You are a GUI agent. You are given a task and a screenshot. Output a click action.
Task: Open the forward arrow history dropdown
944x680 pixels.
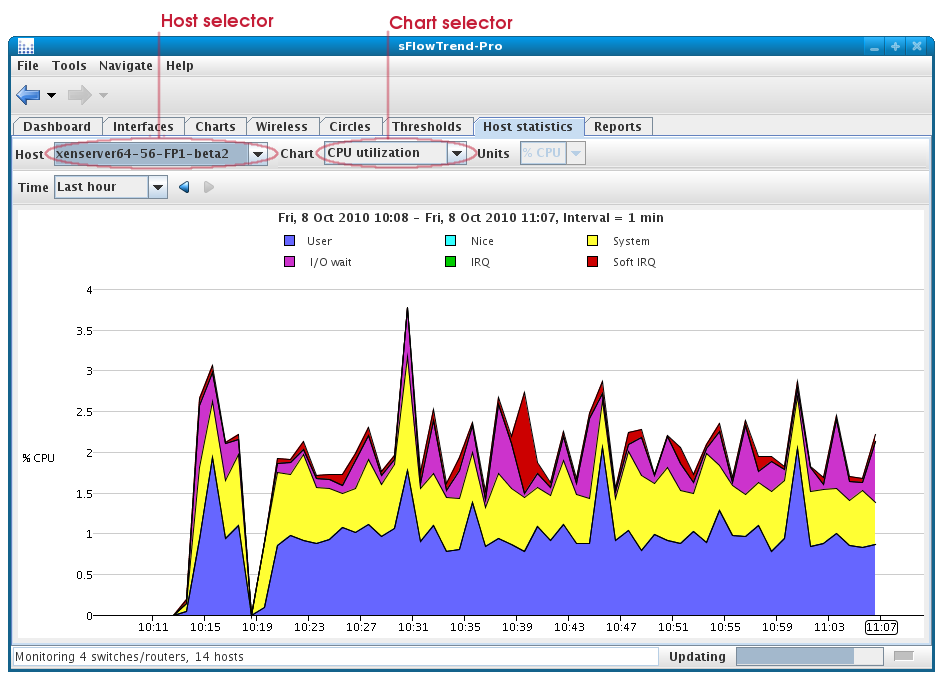click(103, 95)
